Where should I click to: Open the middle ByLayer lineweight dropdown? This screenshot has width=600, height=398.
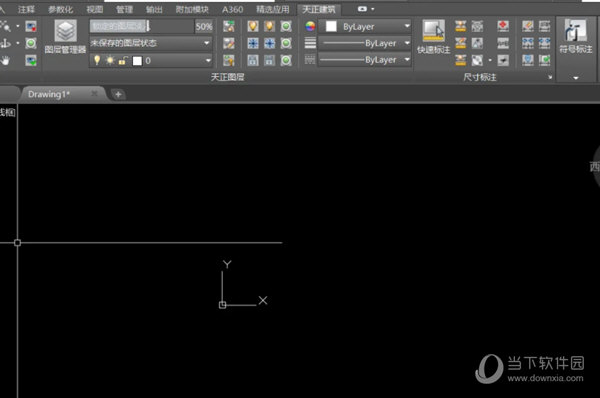(407, 43)
